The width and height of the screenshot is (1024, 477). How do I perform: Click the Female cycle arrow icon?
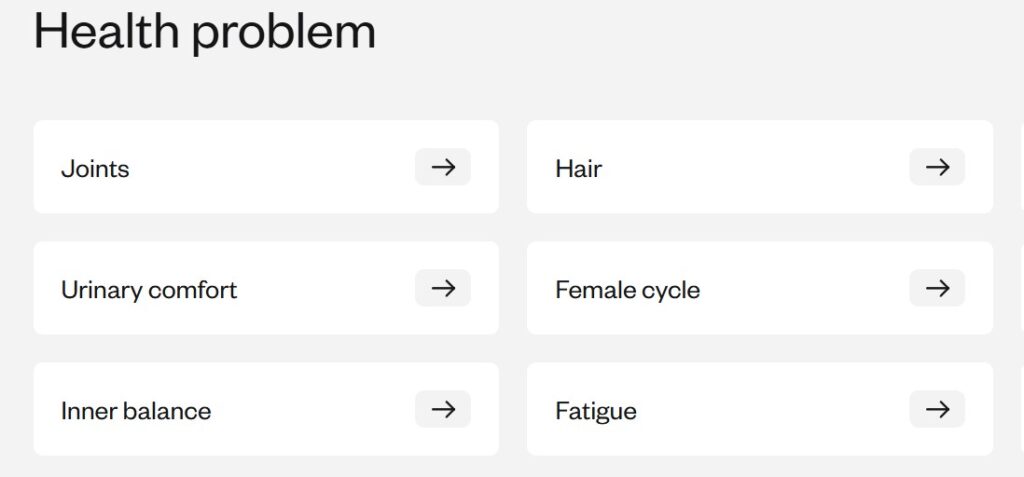point(937,288)
